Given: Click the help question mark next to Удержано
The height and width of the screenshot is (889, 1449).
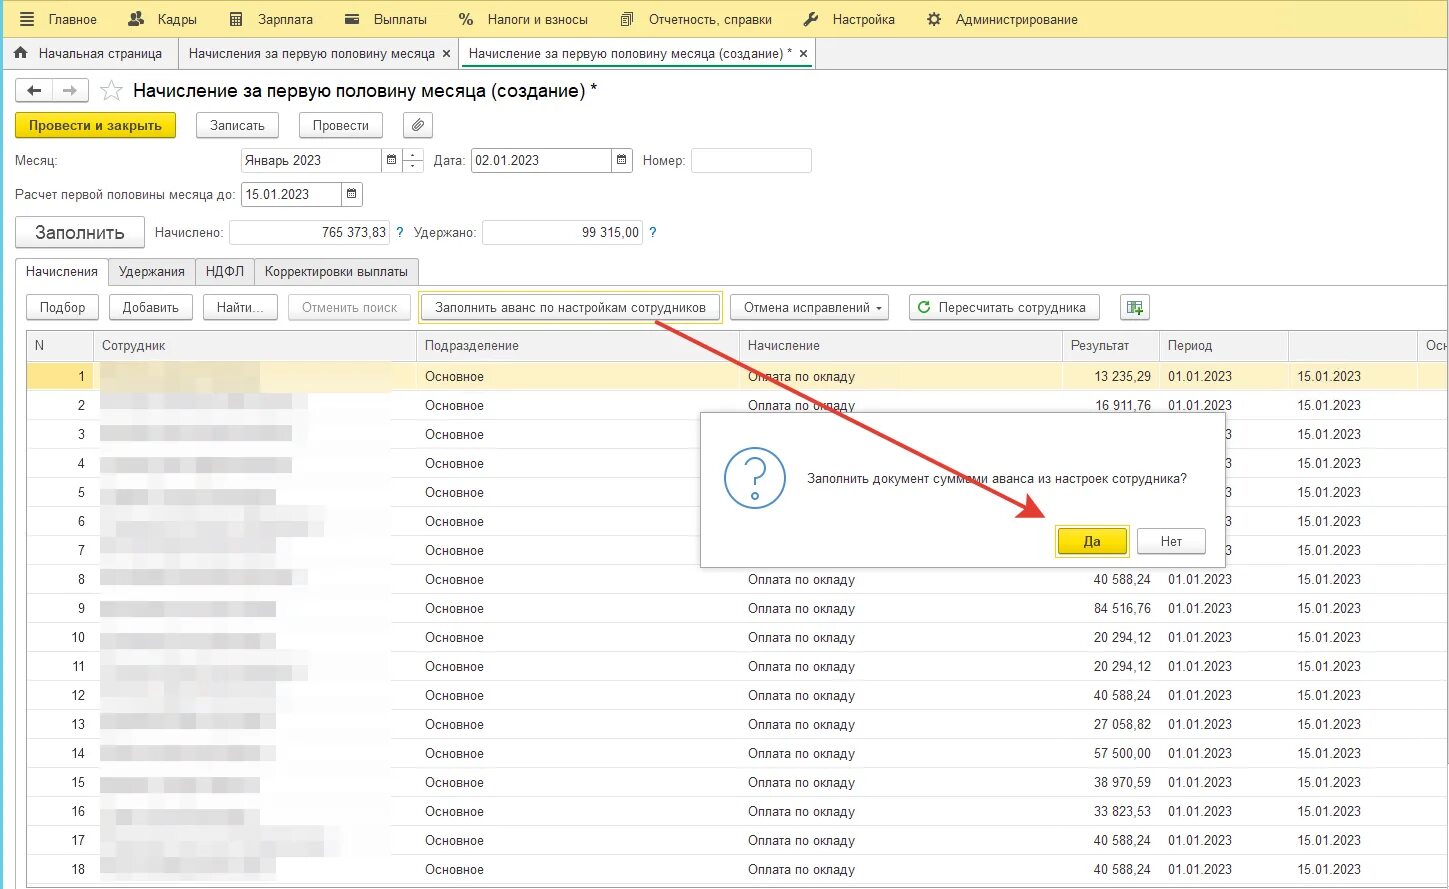Looking at the screenshot, I should tap(653, 232).
